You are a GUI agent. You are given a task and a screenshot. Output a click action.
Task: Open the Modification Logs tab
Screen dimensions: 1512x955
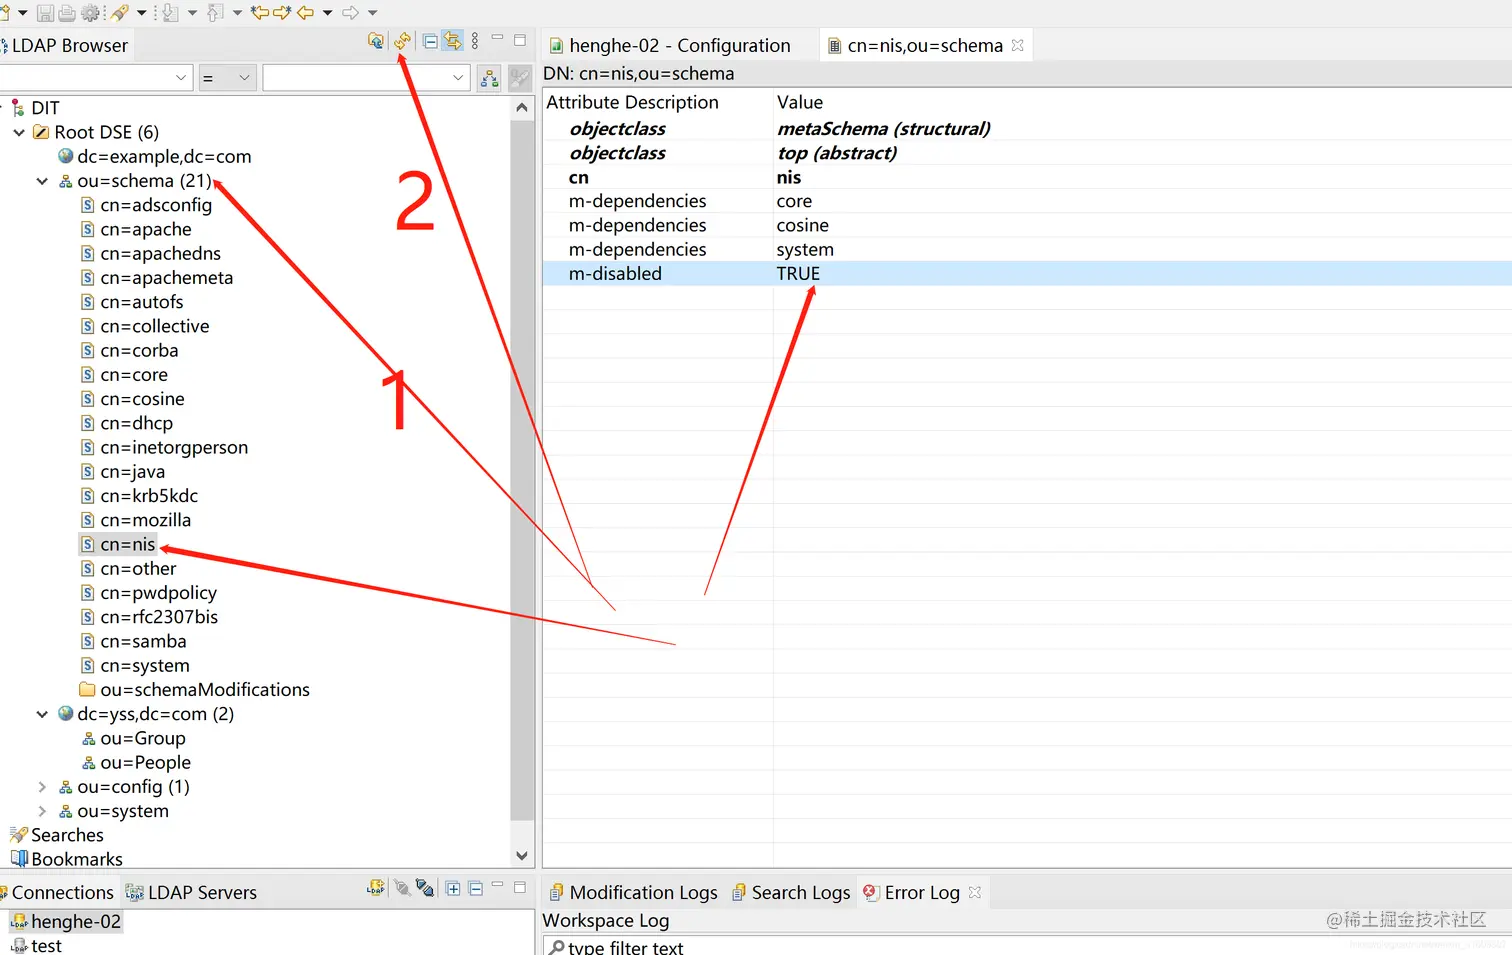(x=633, y=892)
